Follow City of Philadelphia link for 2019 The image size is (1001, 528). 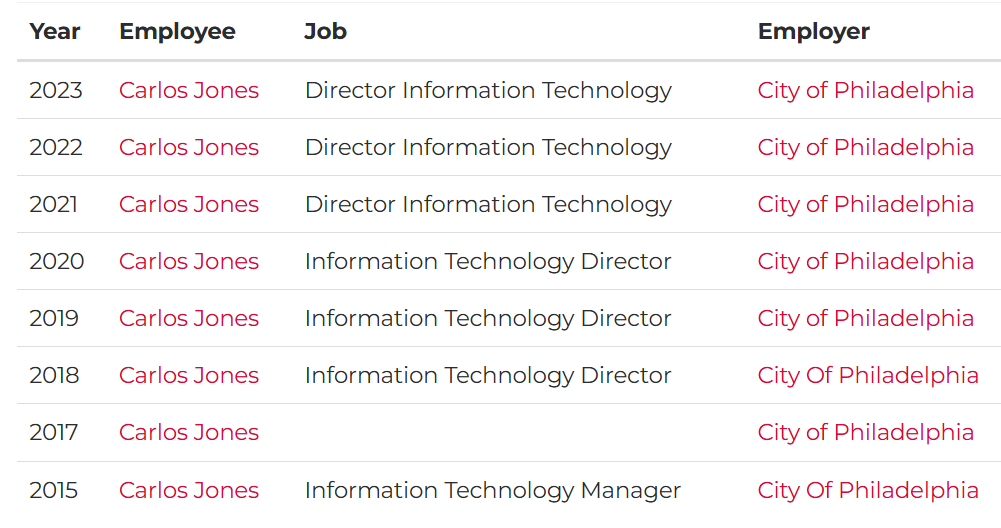click(866, 319)
